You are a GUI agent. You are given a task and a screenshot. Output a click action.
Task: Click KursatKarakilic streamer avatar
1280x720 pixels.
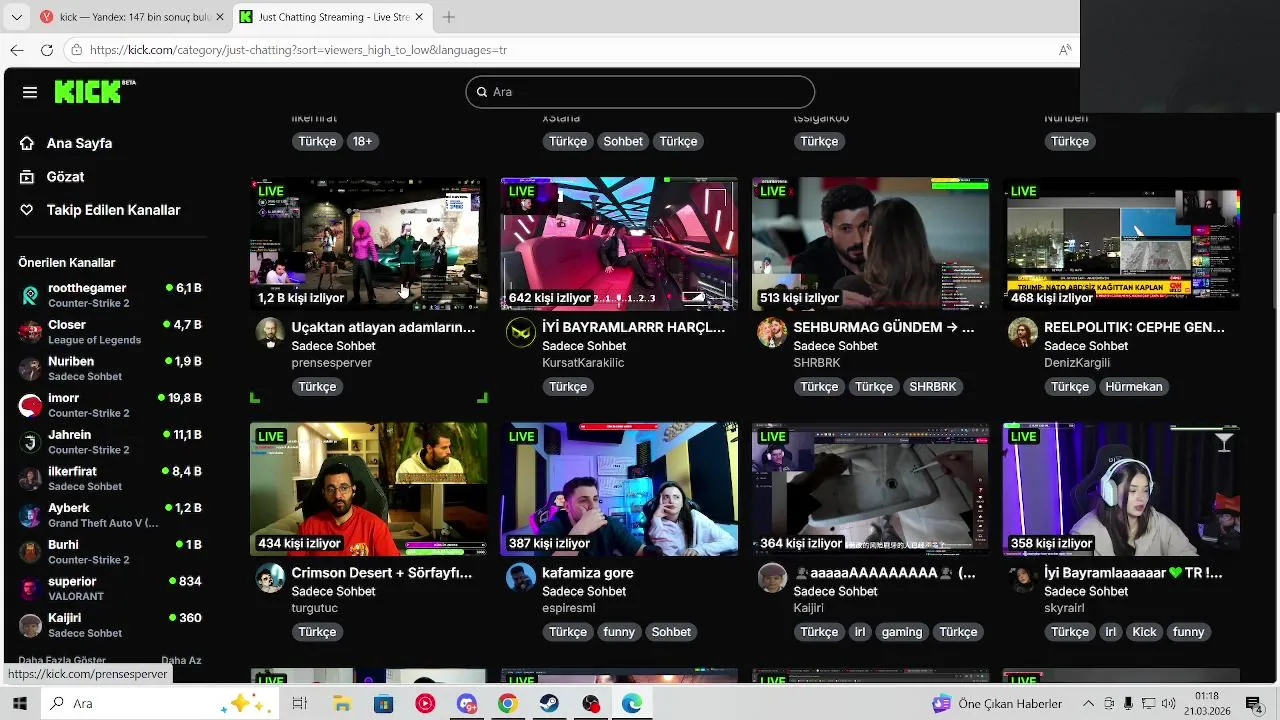coord(521,332)
